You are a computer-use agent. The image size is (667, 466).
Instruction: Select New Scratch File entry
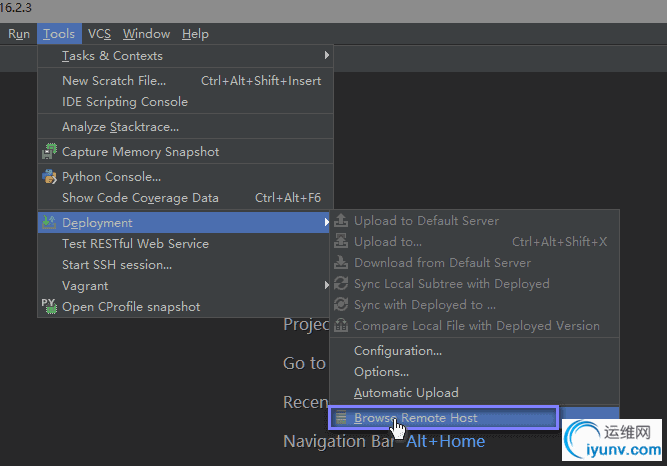tap(114, 81)
